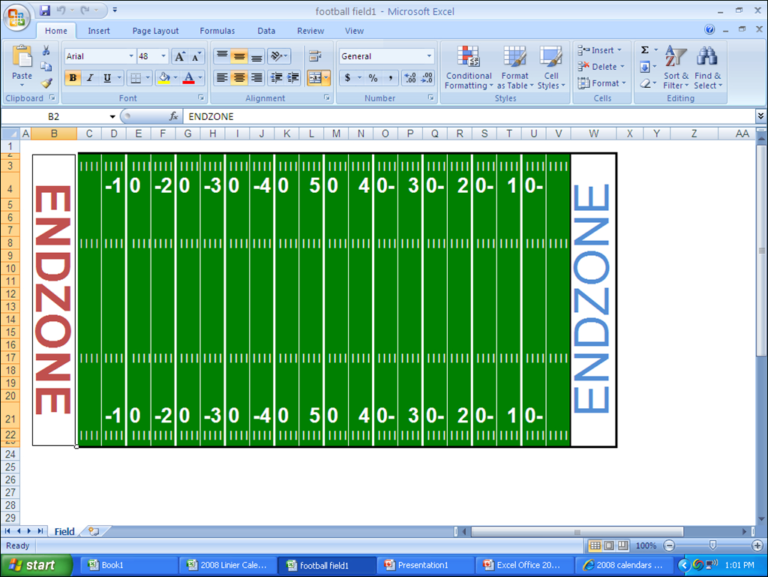Switch to Presentation1 in the taskbar

[422, 565]
